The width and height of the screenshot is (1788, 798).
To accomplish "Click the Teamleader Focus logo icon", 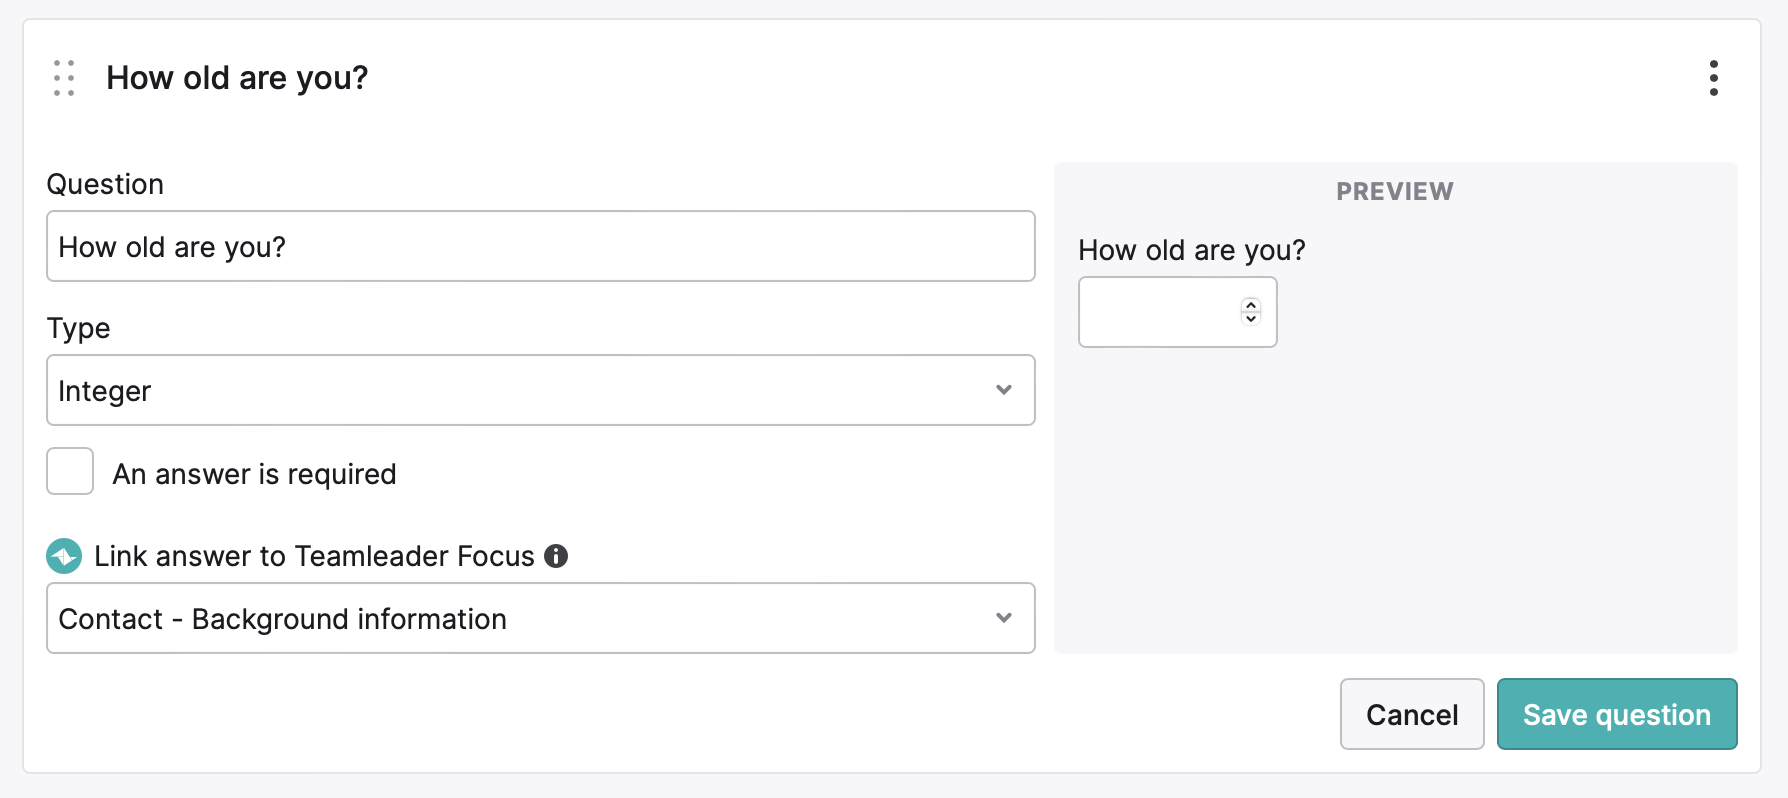I will [x=64, y=556].
